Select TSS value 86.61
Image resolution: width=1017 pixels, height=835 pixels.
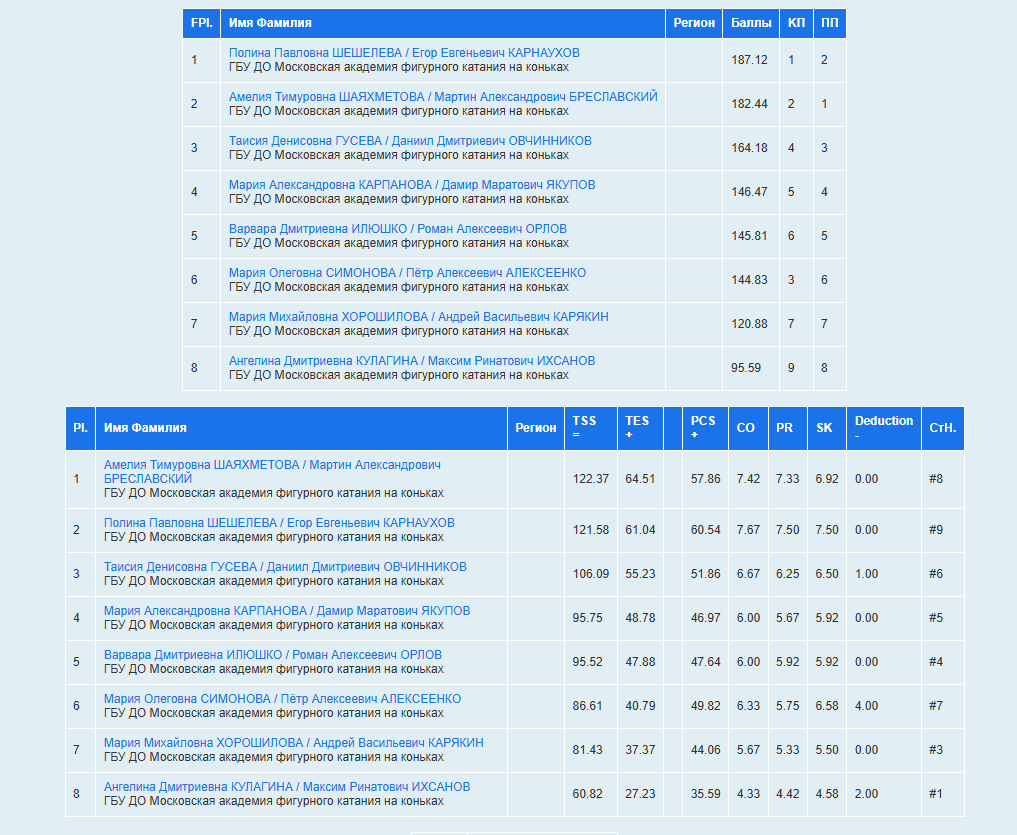point(588,706)
